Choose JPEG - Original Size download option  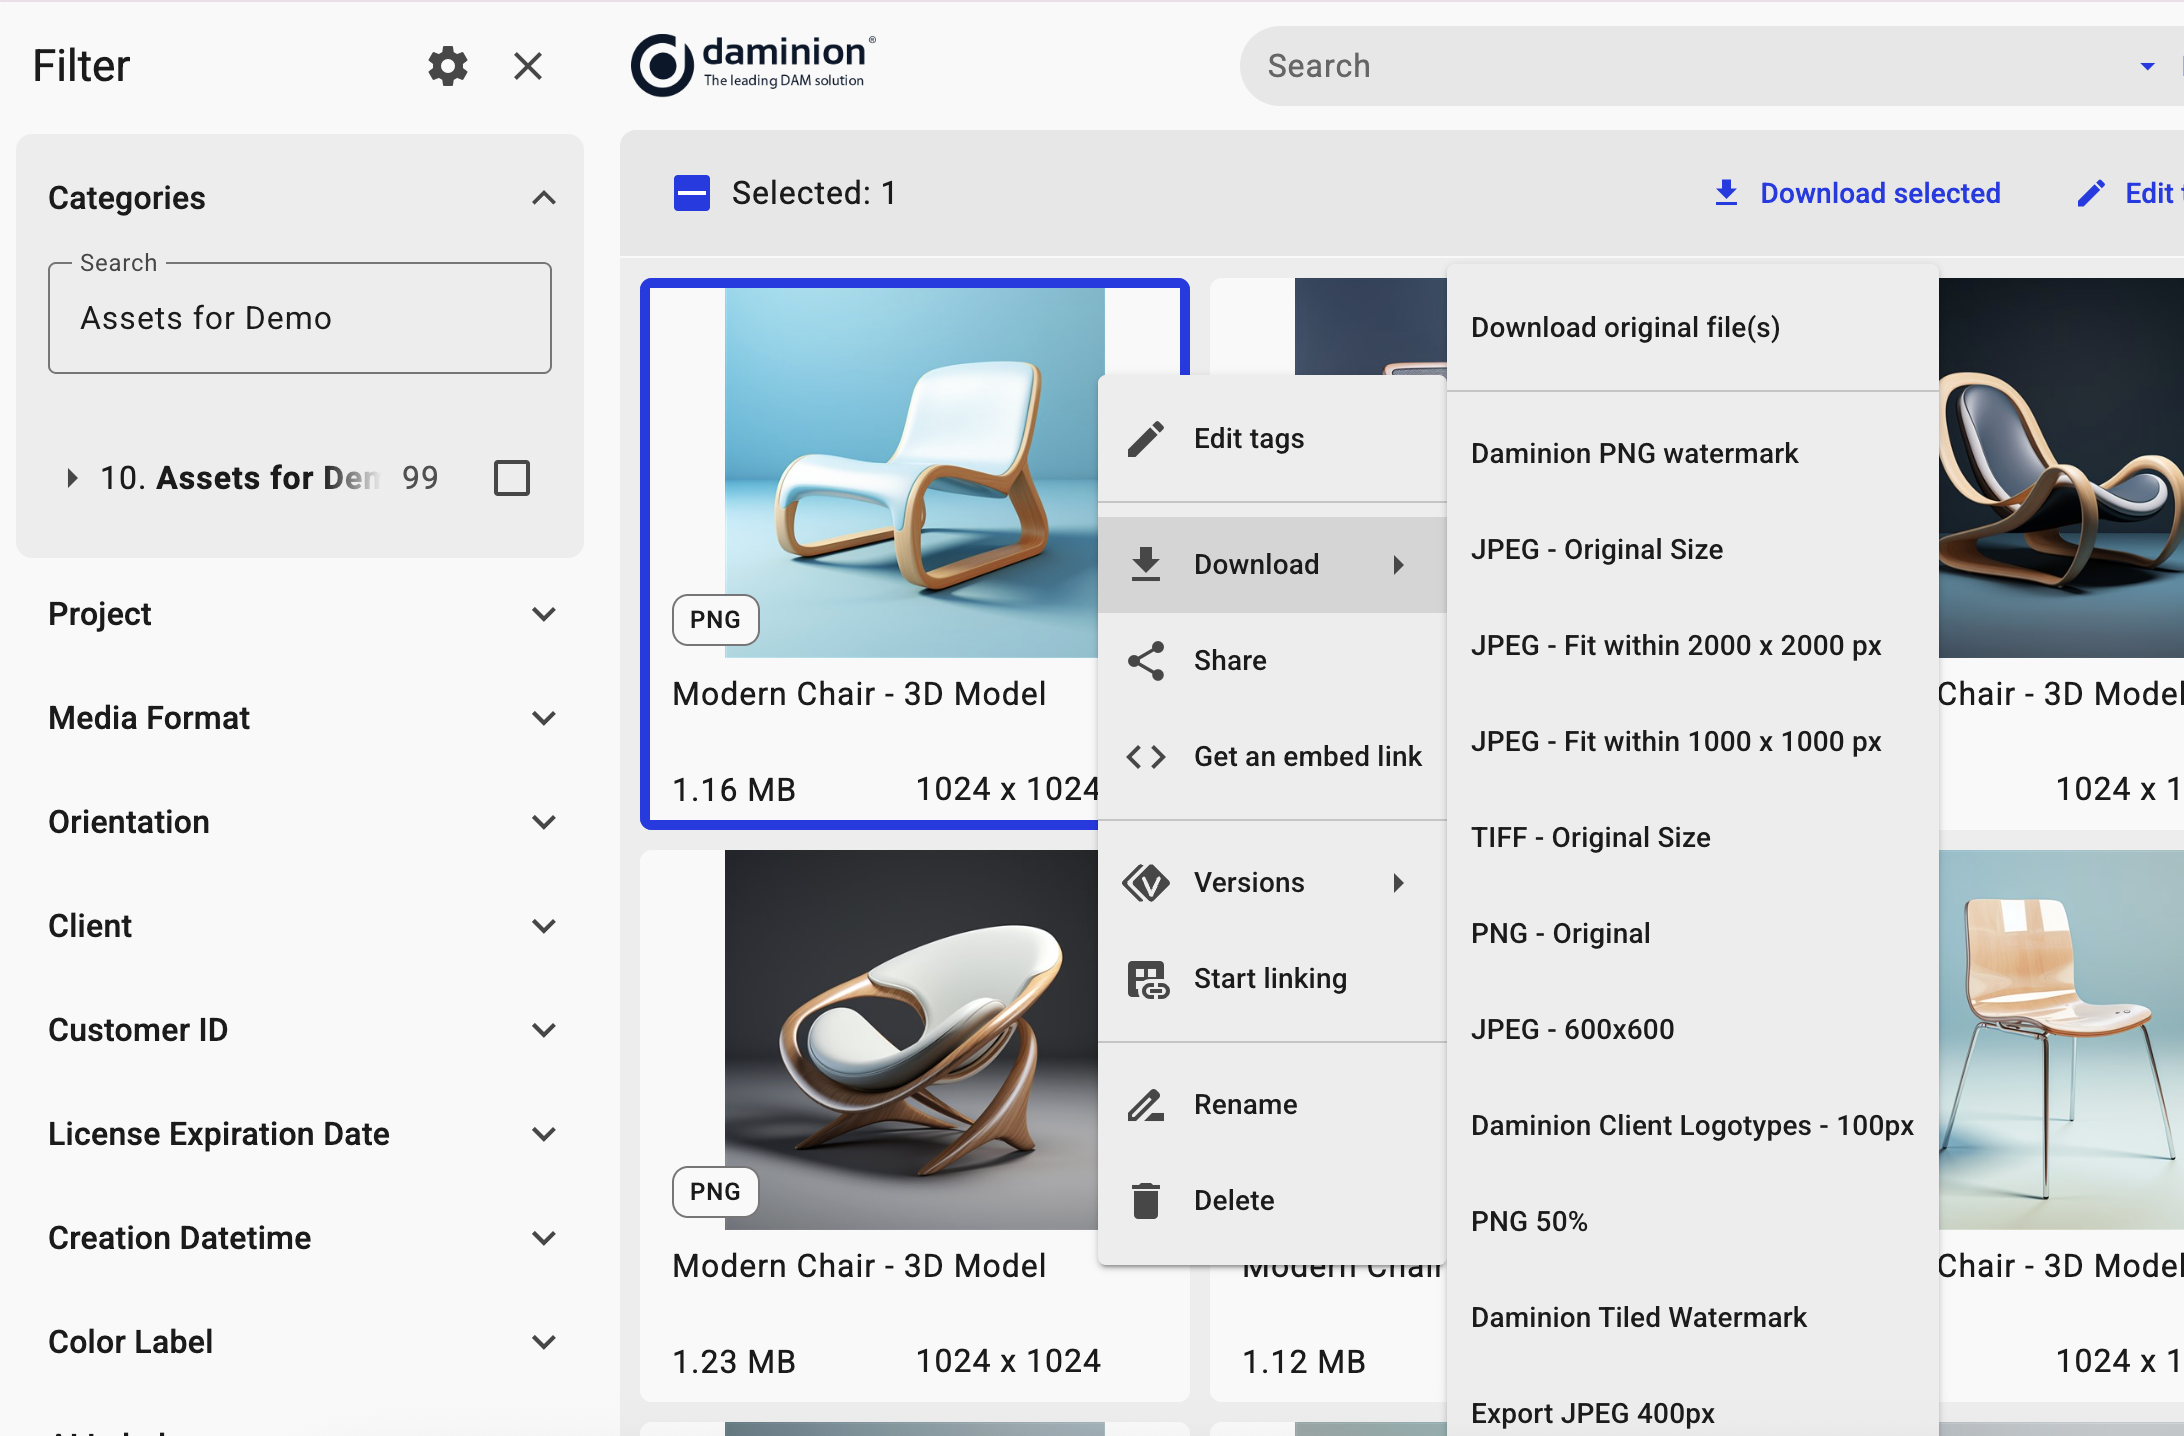click(x=1596, y=549)
